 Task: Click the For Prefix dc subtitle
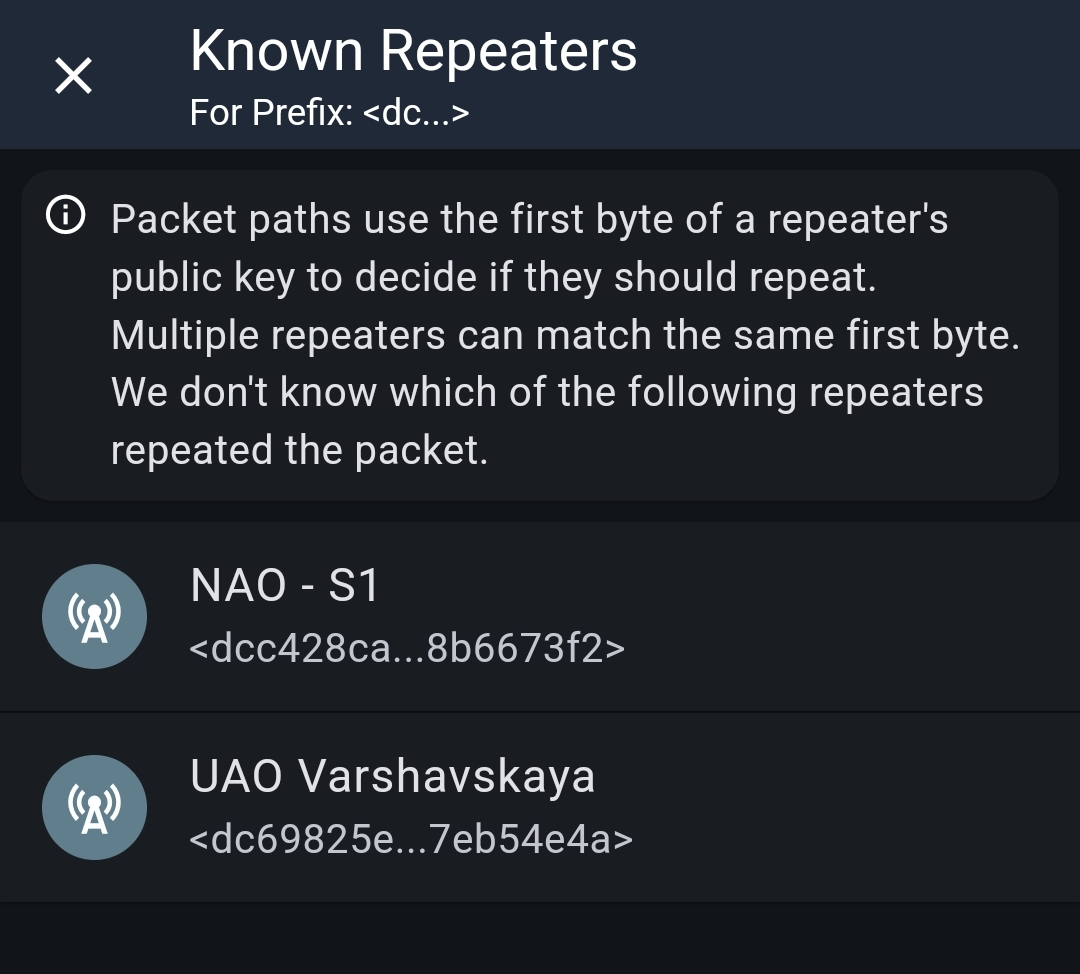(x=329, y=113)
